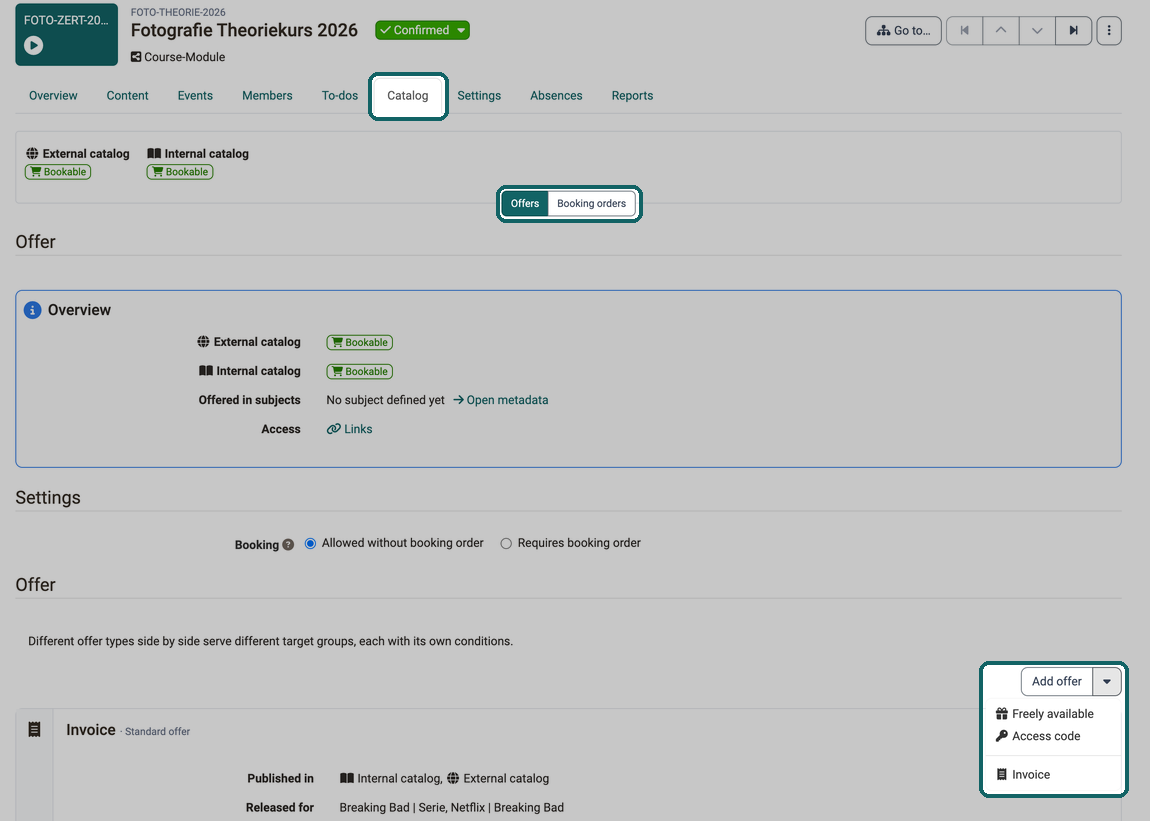Click the No subject defined yet text

coord(385,400)
